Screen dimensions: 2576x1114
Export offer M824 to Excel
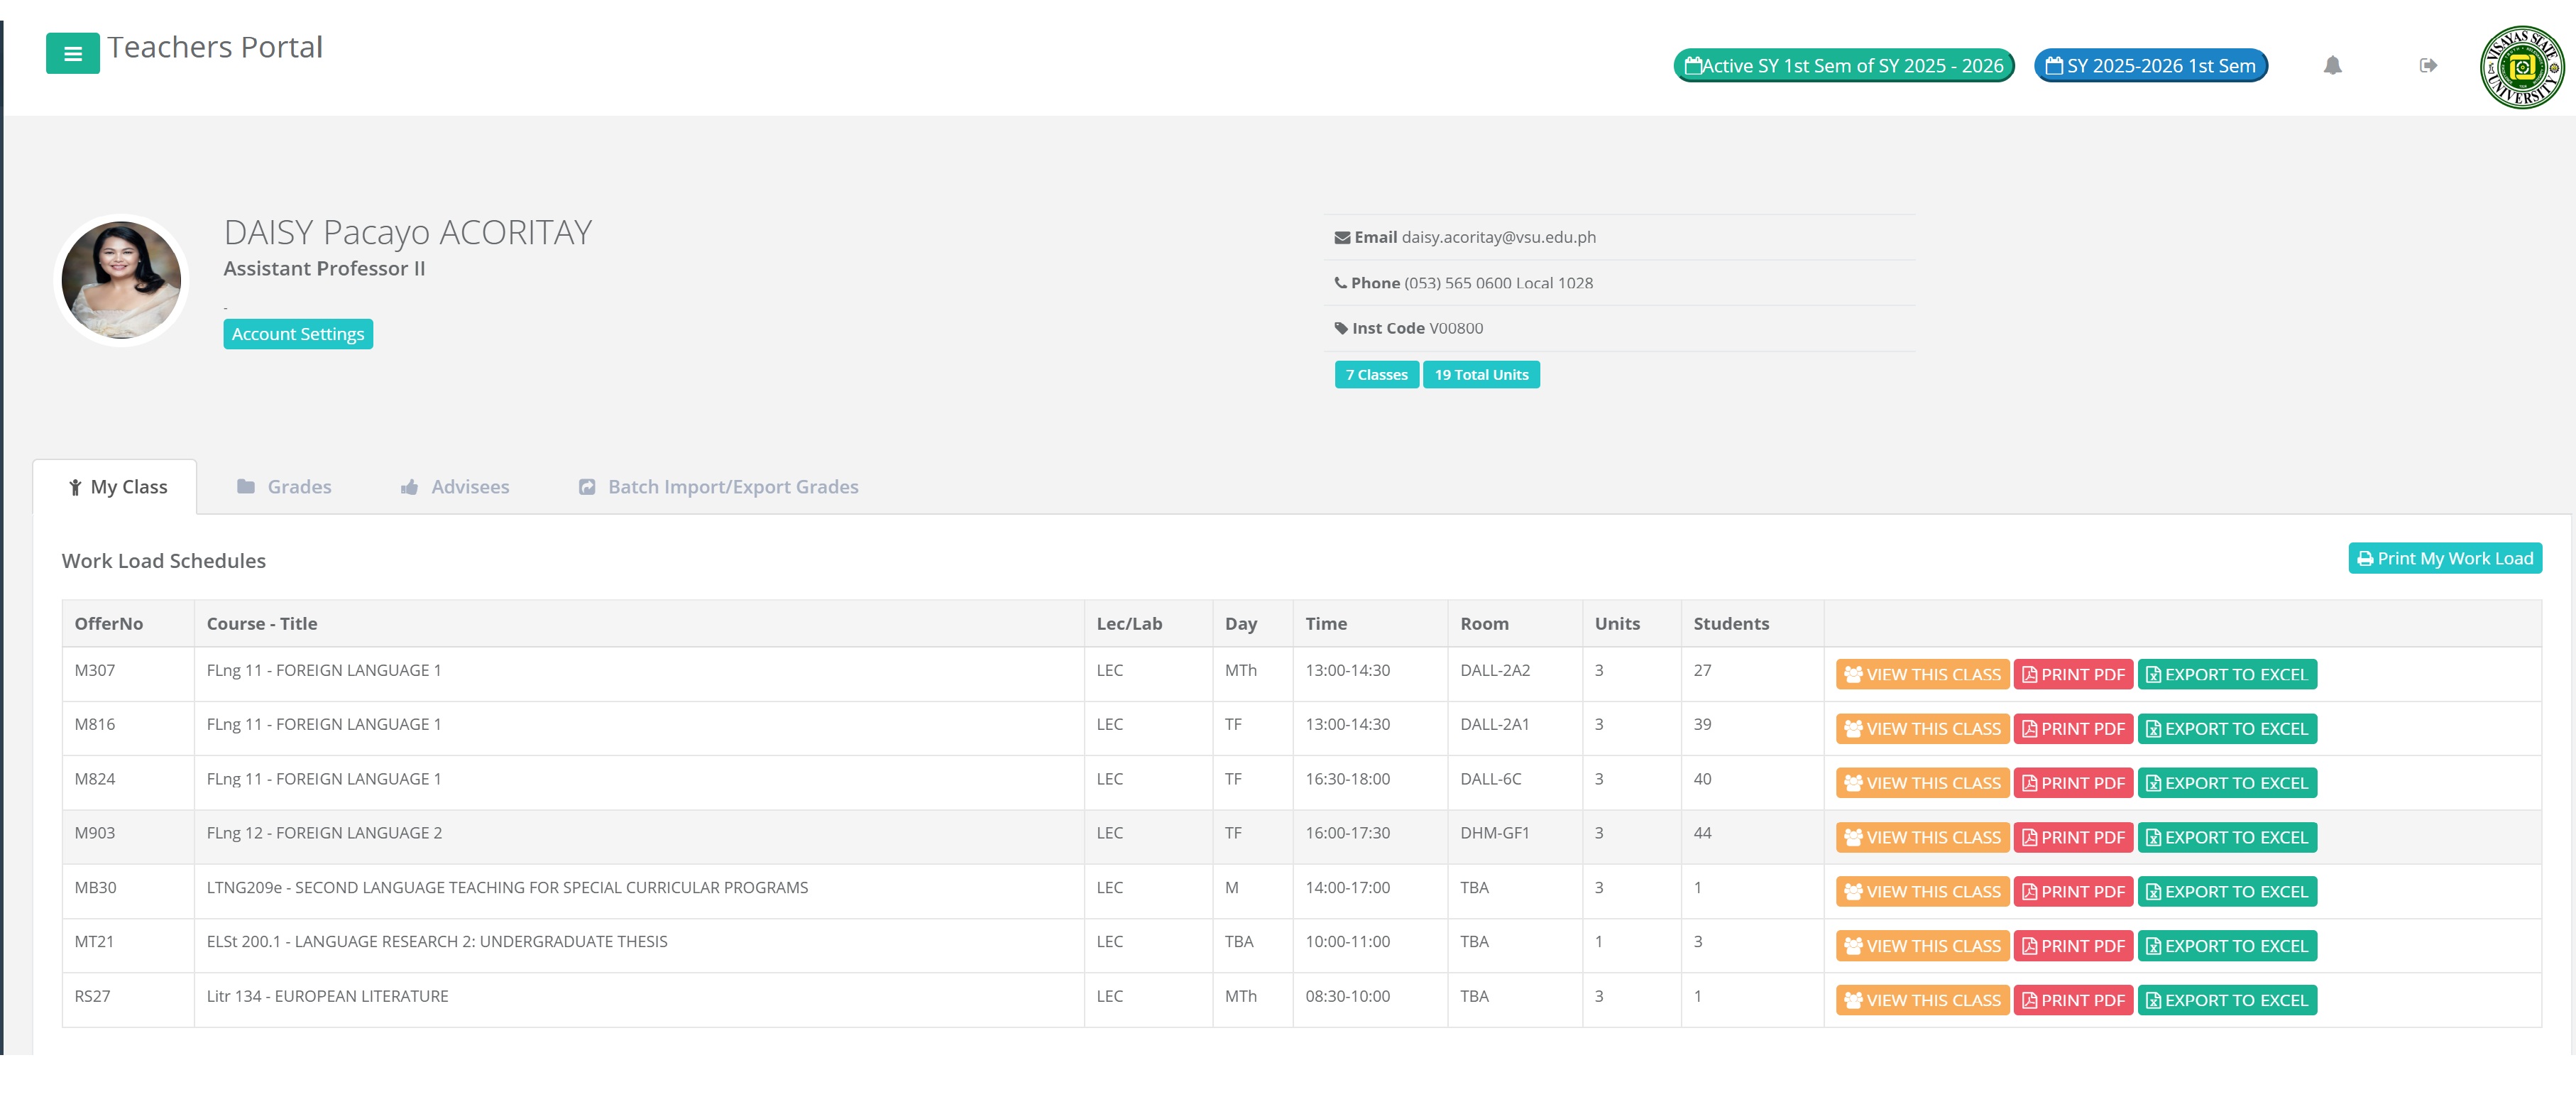(2226, 783)
